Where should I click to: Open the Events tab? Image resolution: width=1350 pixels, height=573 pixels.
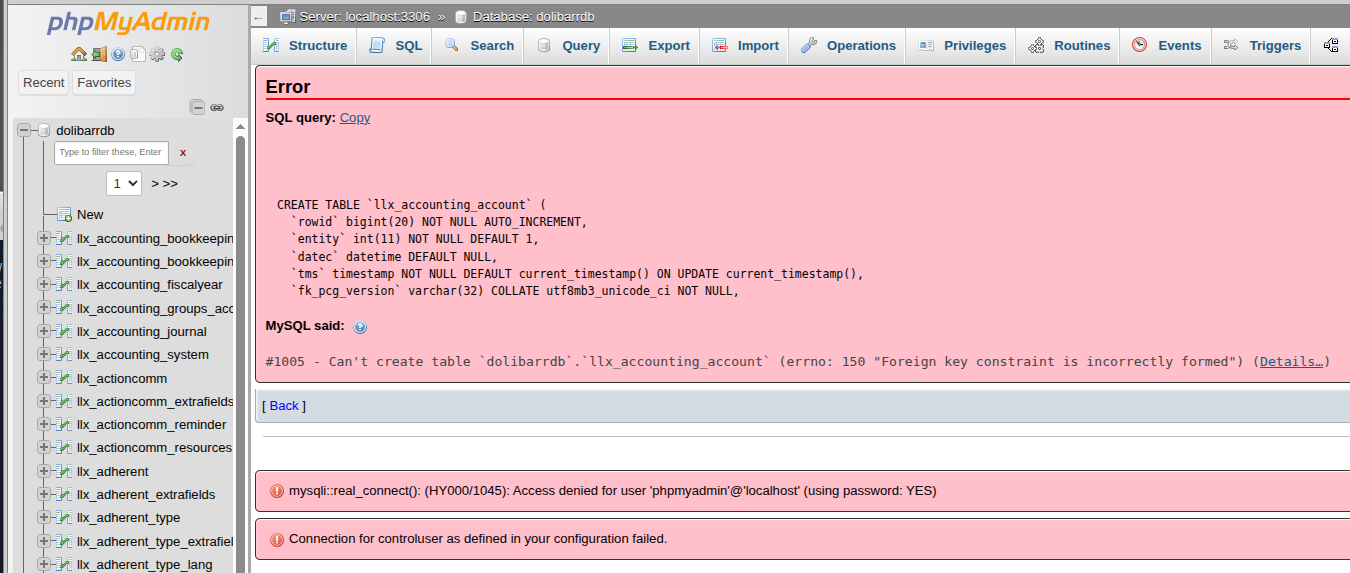pyautogui.click(x=1167, y=45)
